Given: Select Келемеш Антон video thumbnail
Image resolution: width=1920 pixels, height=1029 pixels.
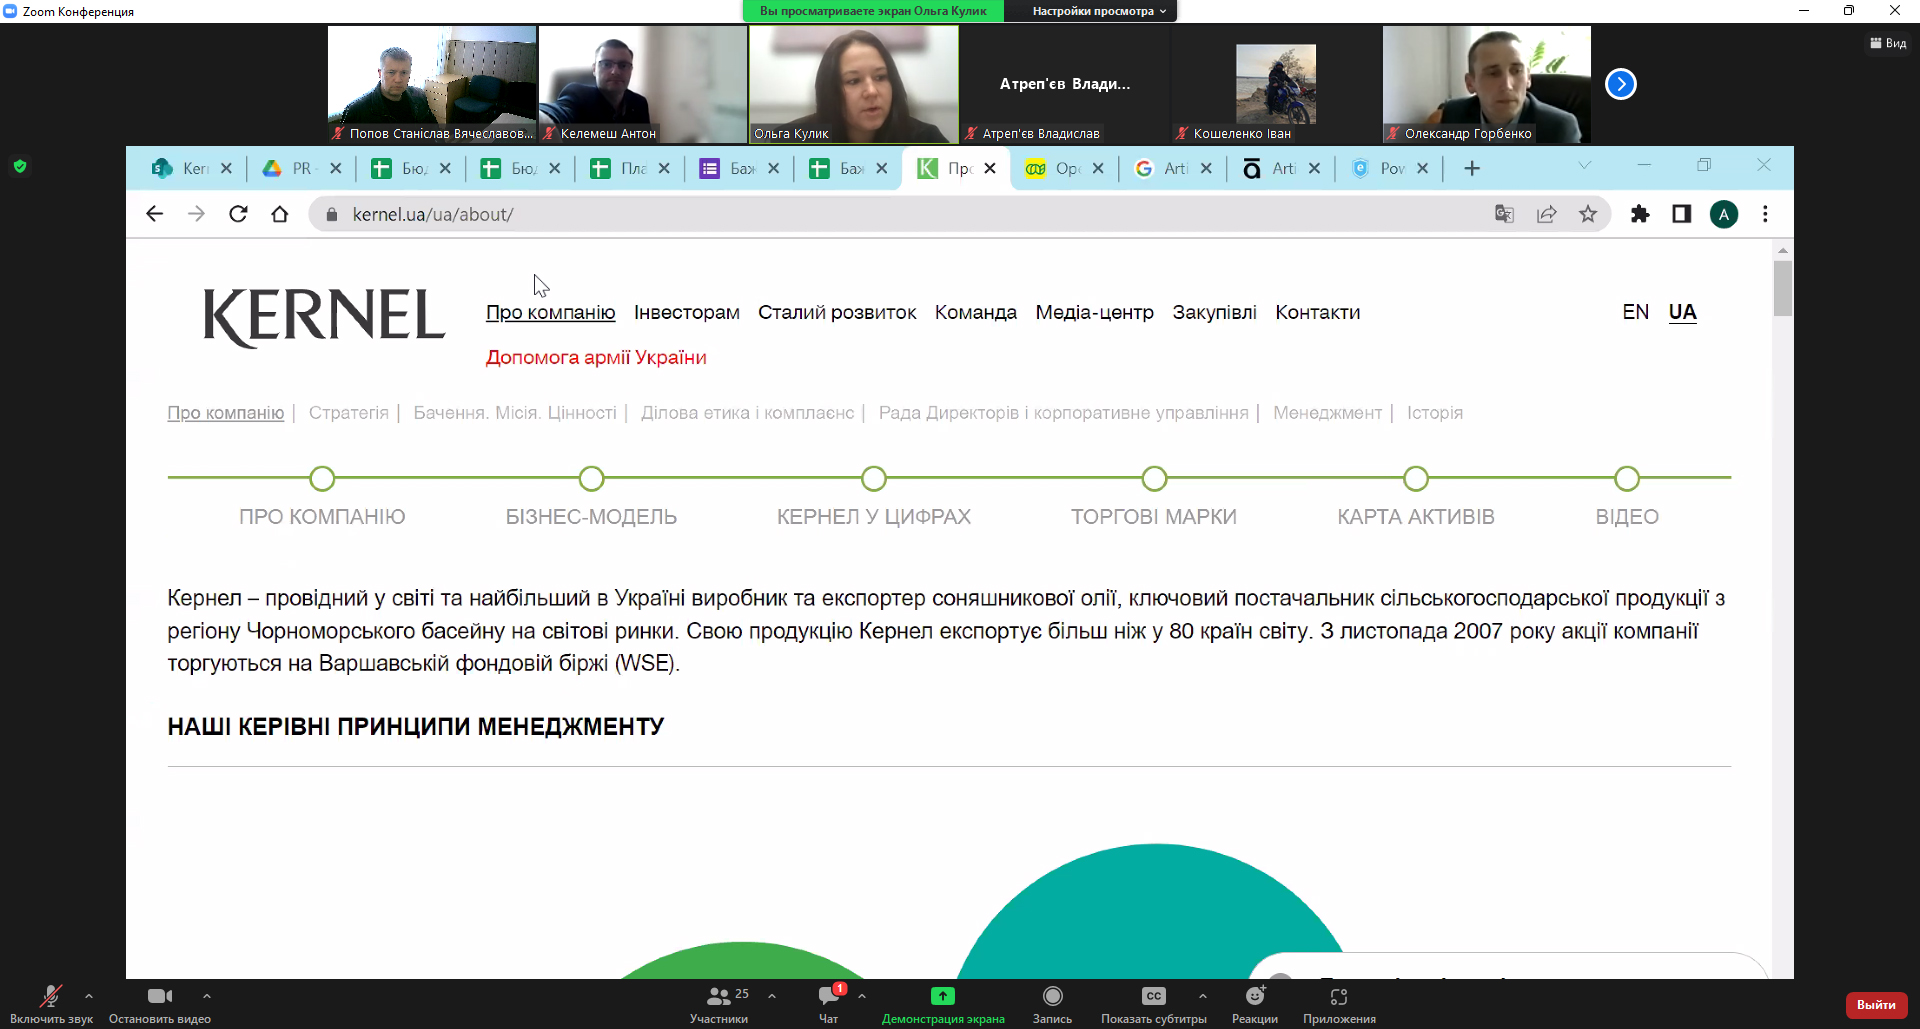Looking at the screenshot, I should pos(643,84).
